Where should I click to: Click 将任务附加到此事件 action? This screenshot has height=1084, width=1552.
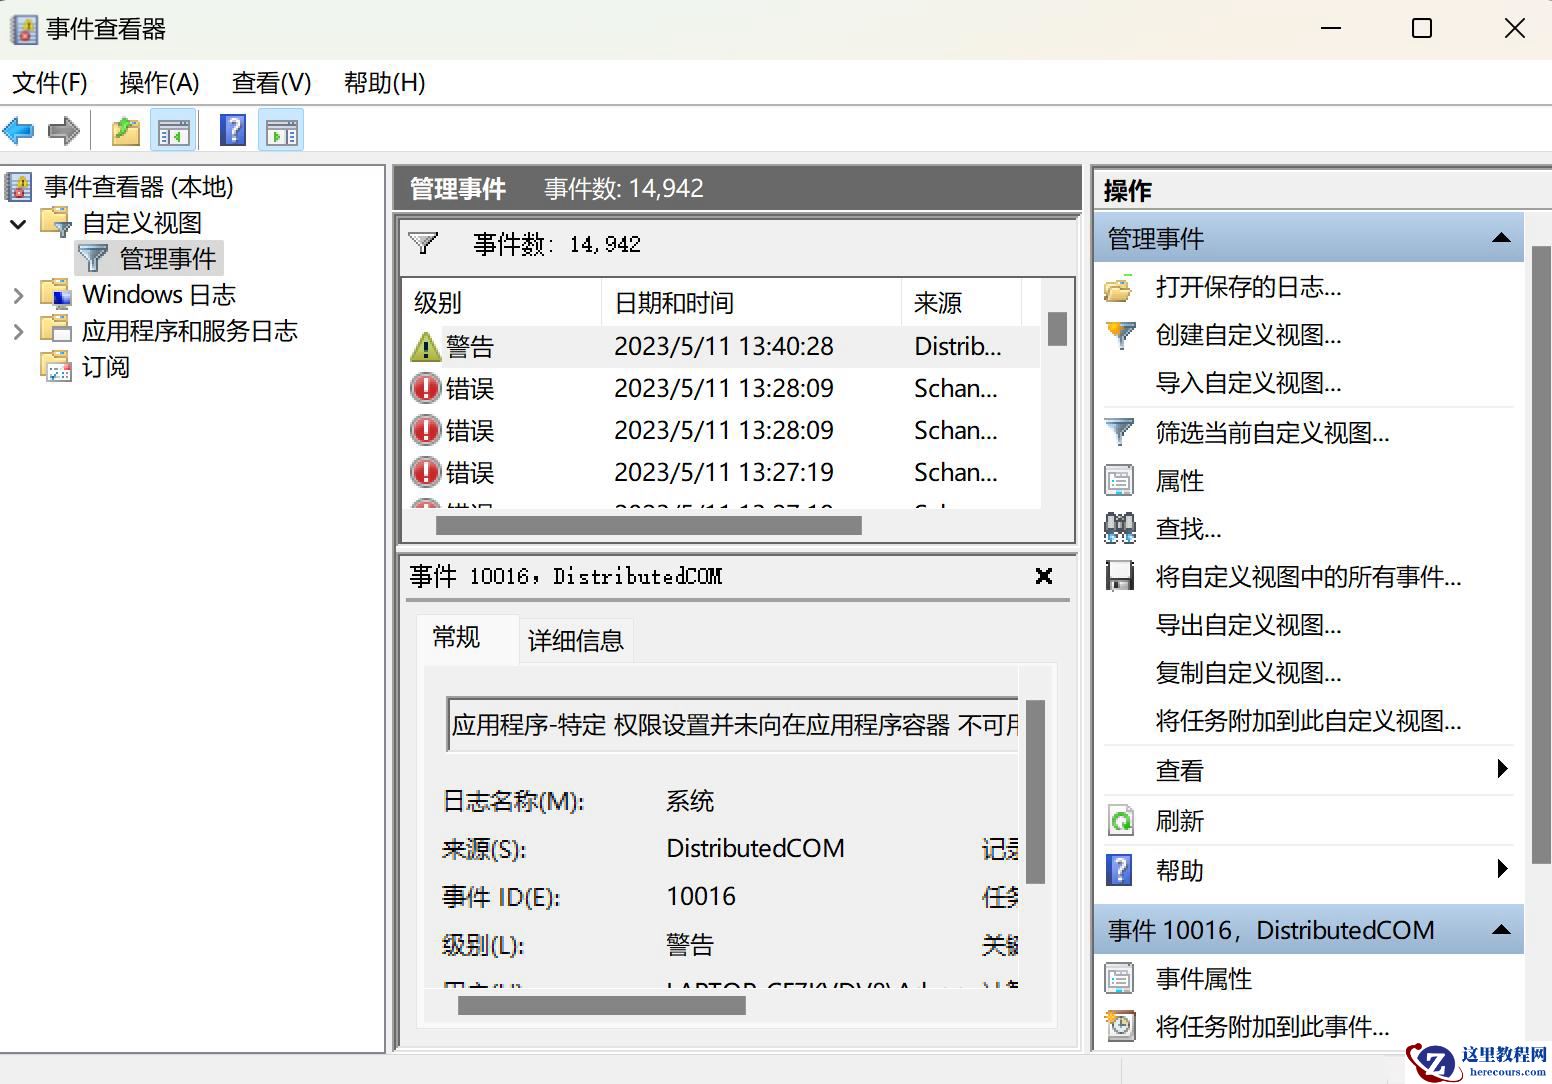tap(1269, 1026)
